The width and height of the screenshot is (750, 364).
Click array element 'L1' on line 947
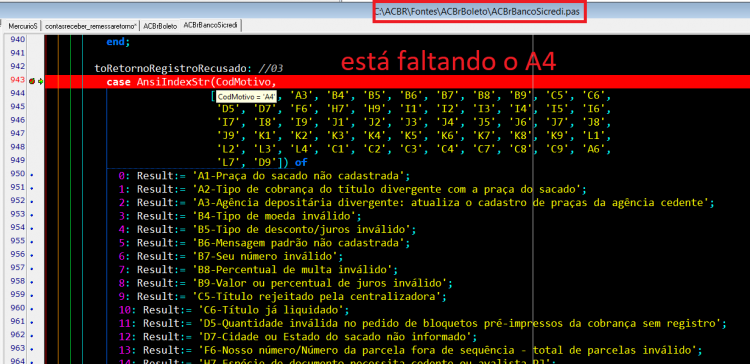click(595, 136)
